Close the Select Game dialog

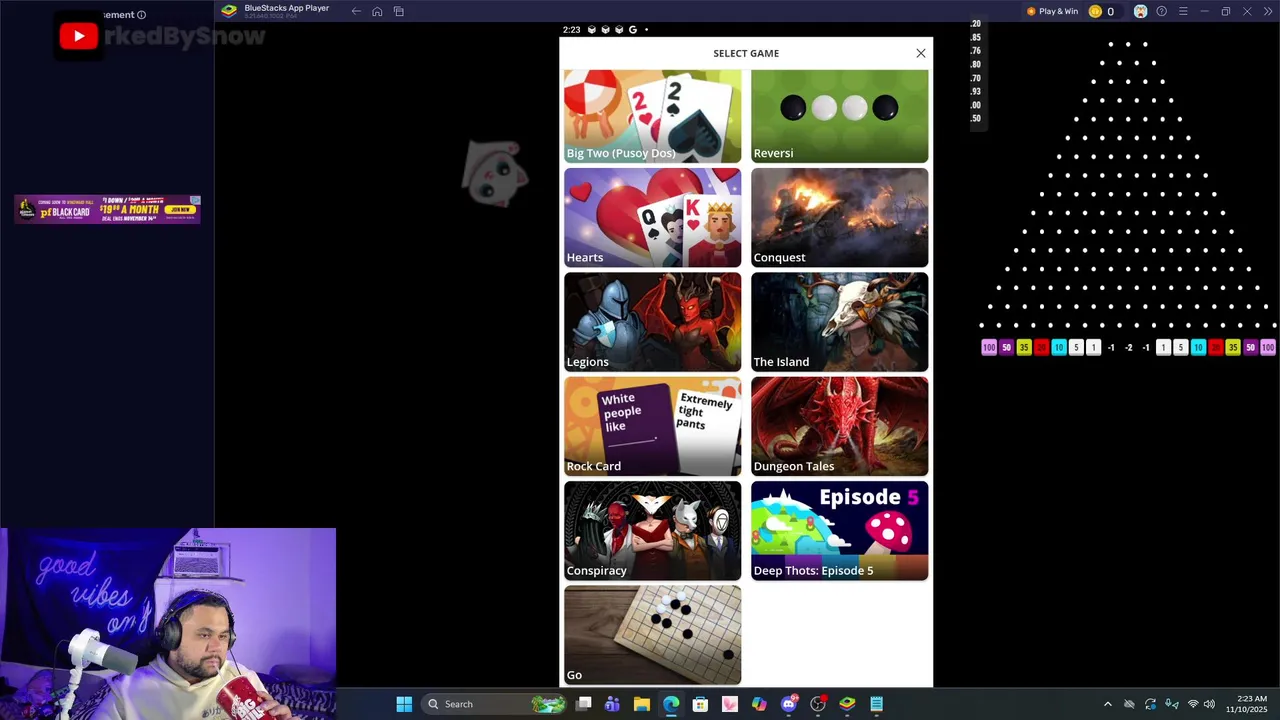tap(921, 53)
